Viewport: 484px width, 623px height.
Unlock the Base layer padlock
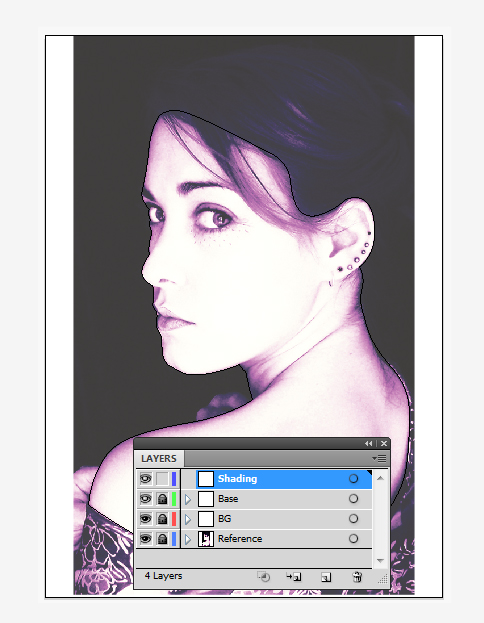pyautogui.click(x=162, y=499)
